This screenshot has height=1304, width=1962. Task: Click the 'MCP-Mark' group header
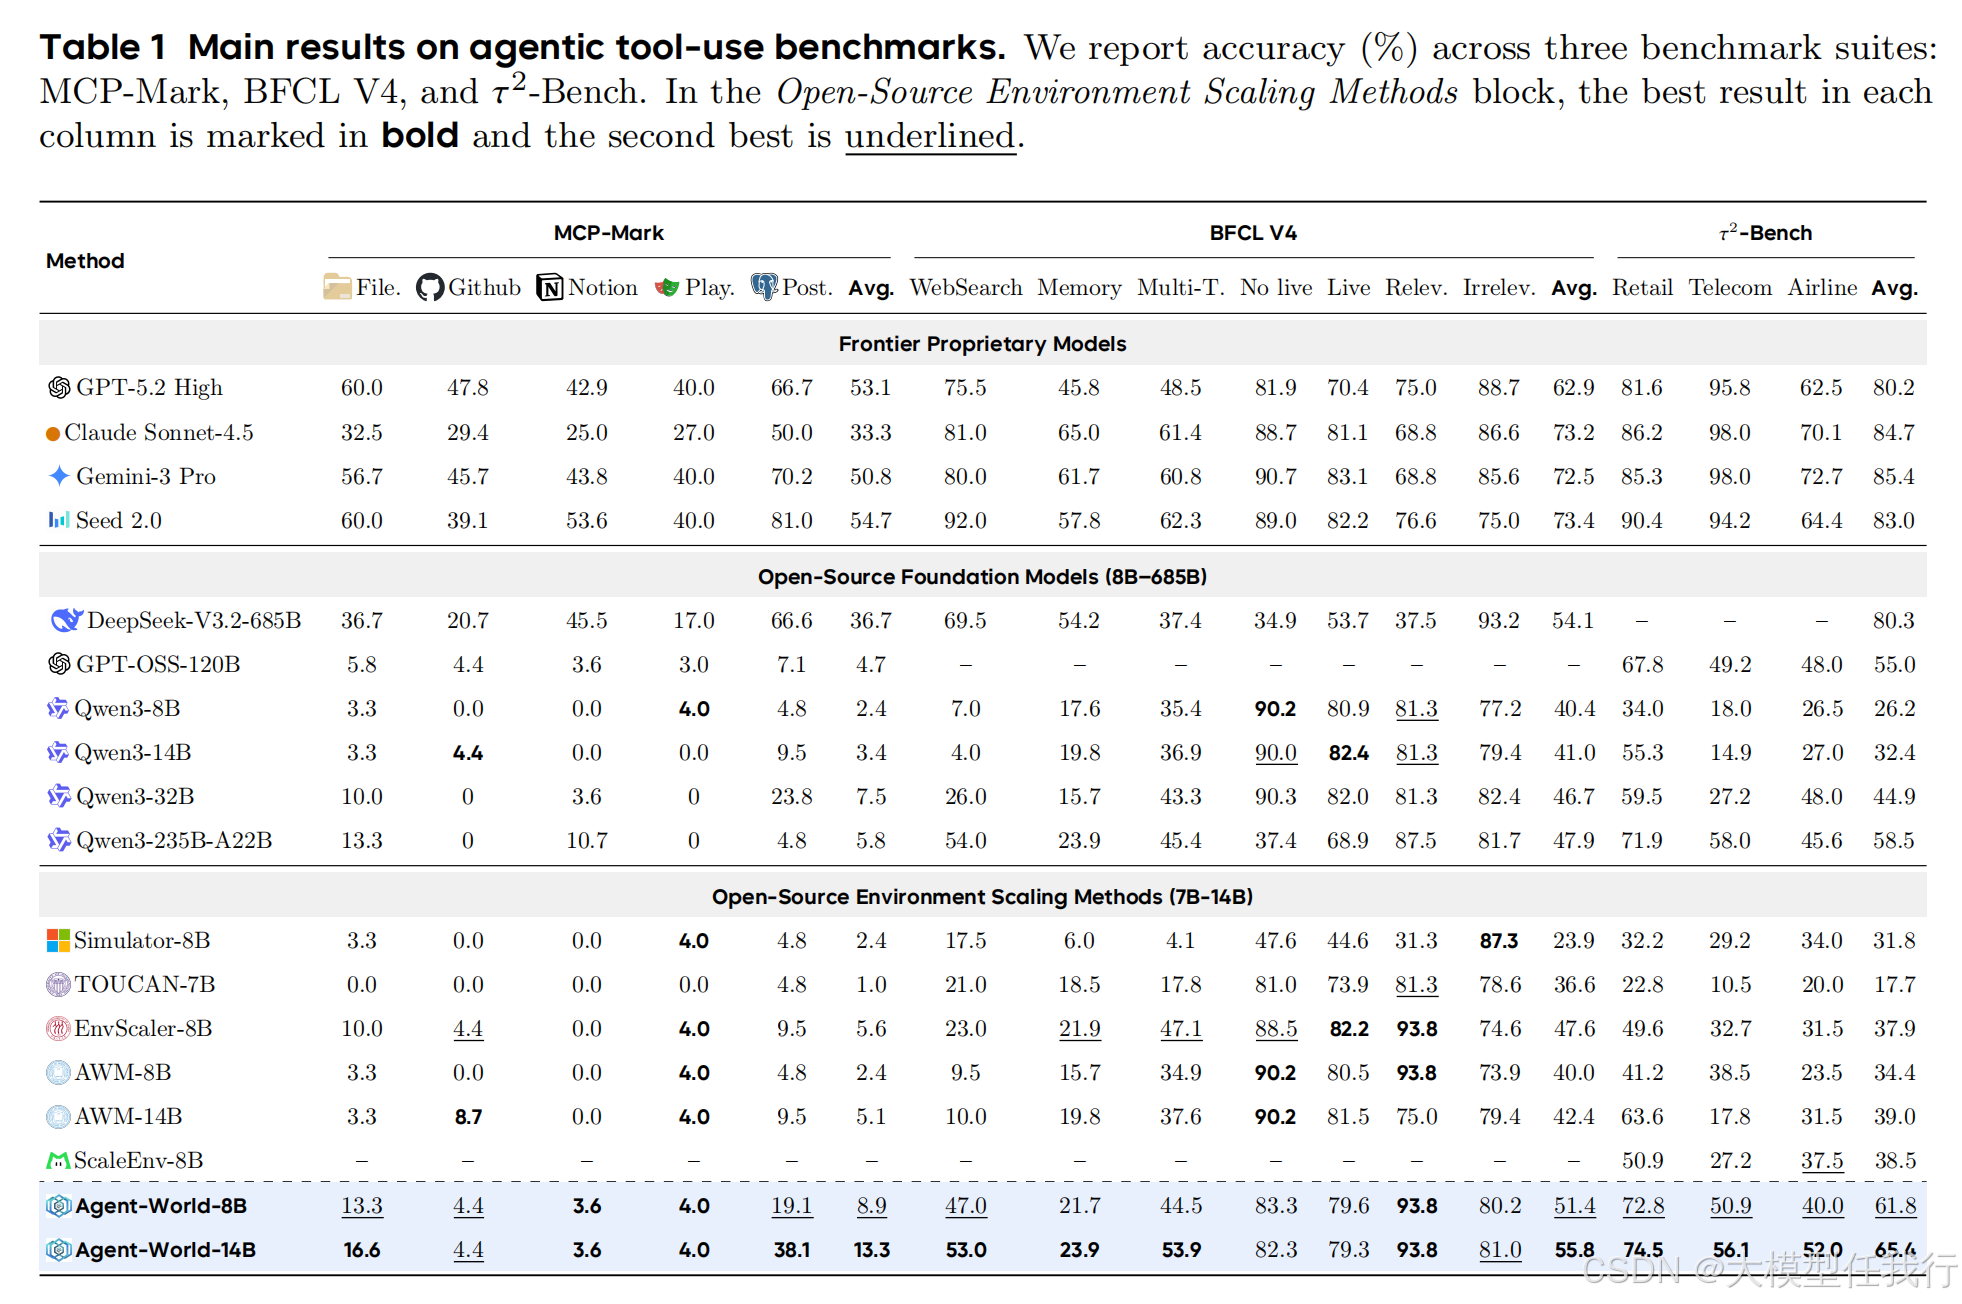pyautogui.click(x=609, y=233)
